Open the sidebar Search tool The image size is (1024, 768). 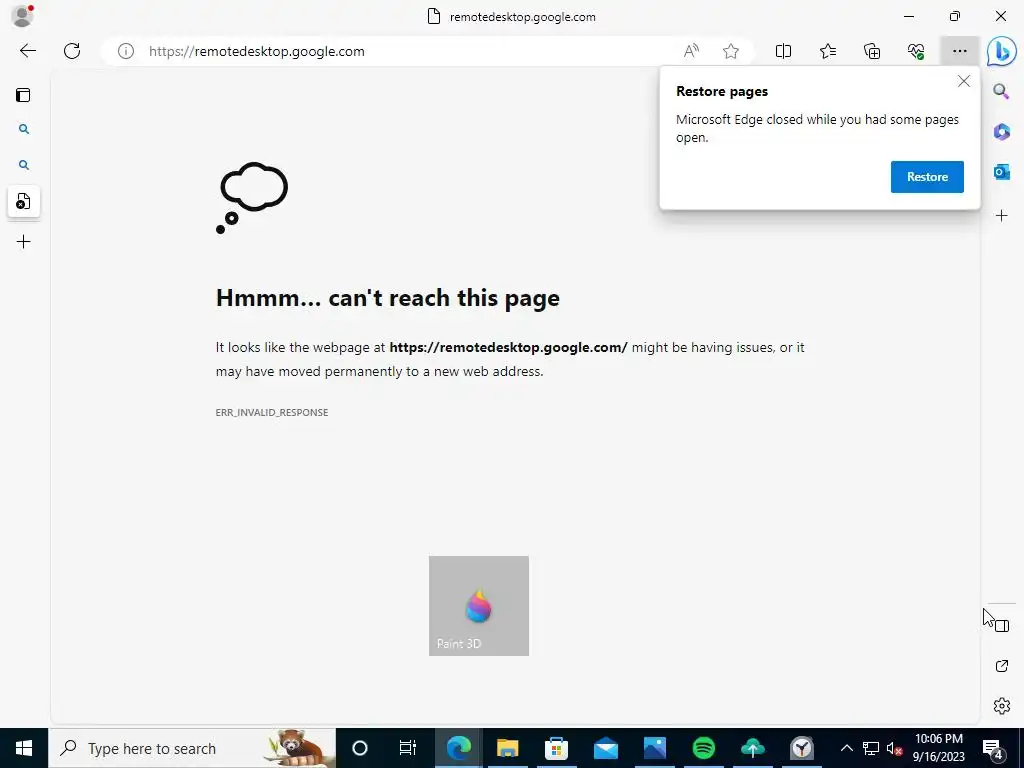(1001, 91)
